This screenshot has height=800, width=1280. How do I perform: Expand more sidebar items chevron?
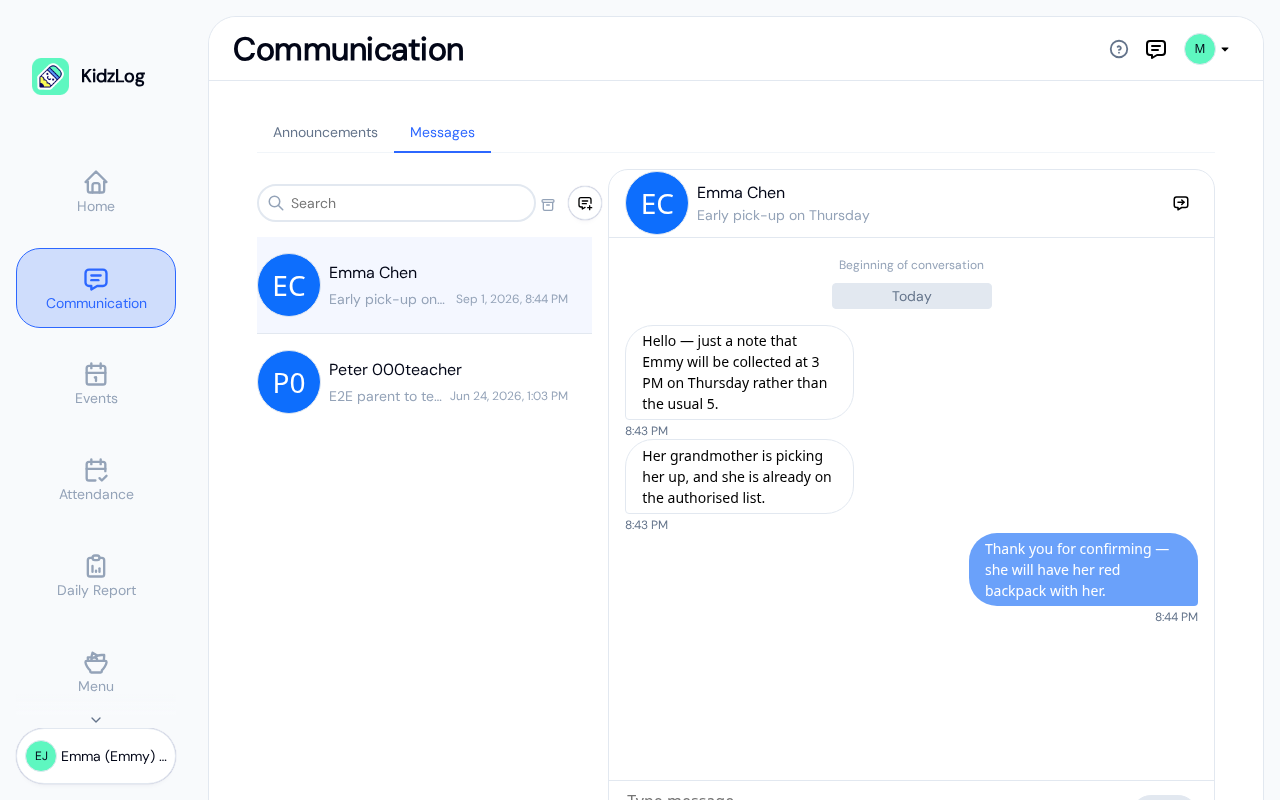[x=96, y=719]
